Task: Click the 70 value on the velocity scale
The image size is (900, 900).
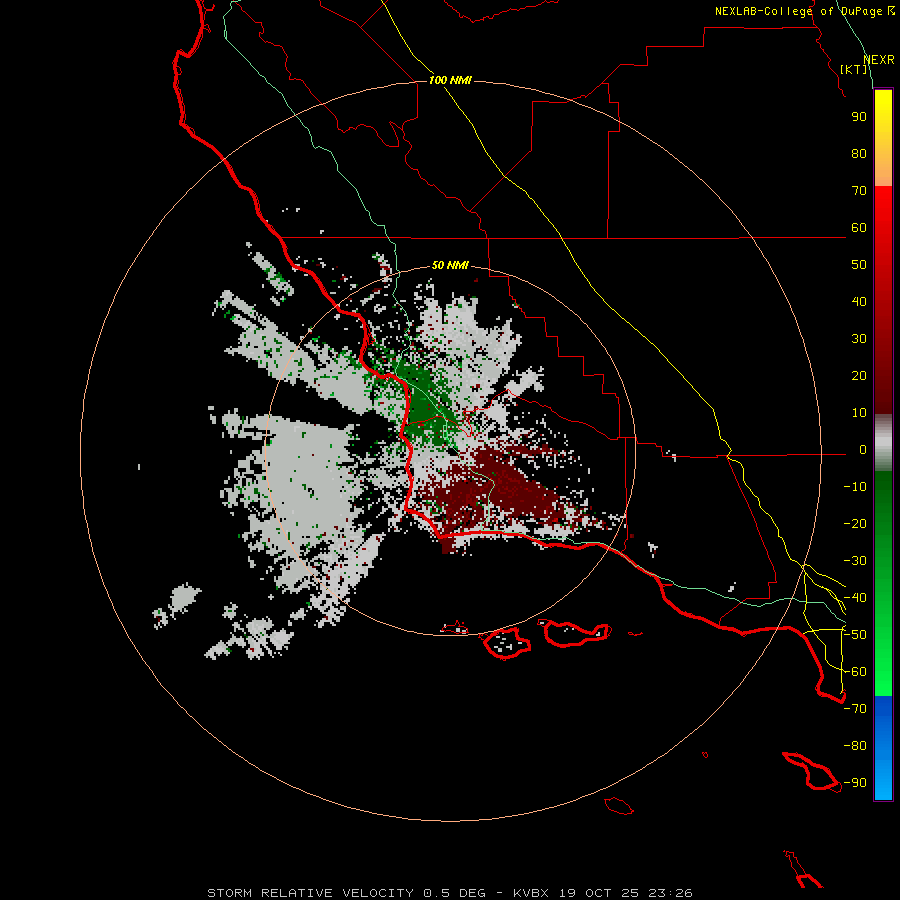Action: point(859,191)
